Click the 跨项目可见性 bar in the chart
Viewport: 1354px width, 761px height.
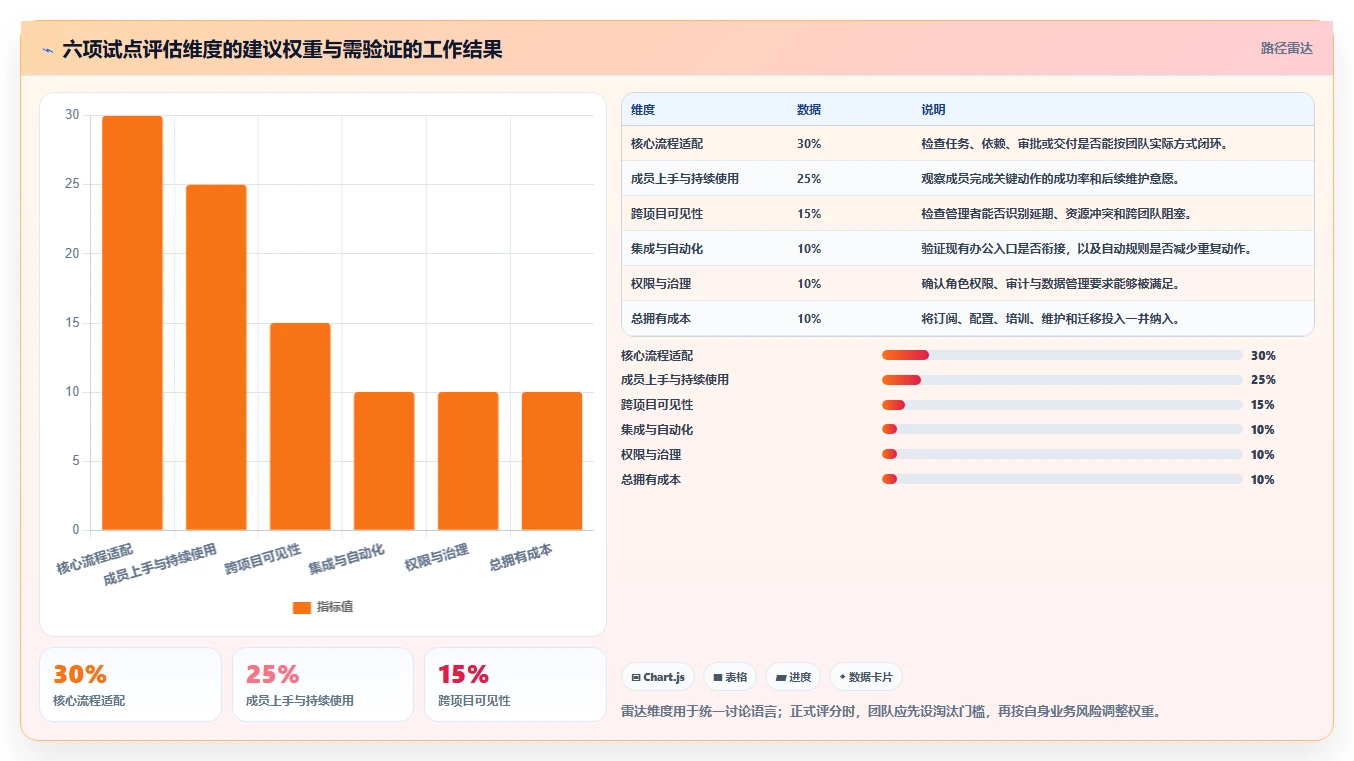click(300, 426)
